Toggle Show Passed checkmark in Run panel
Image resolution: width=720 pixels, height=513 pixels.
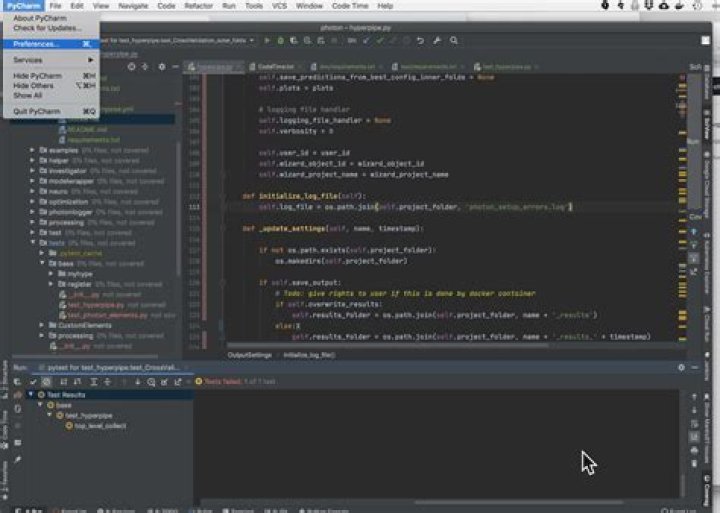33,382
